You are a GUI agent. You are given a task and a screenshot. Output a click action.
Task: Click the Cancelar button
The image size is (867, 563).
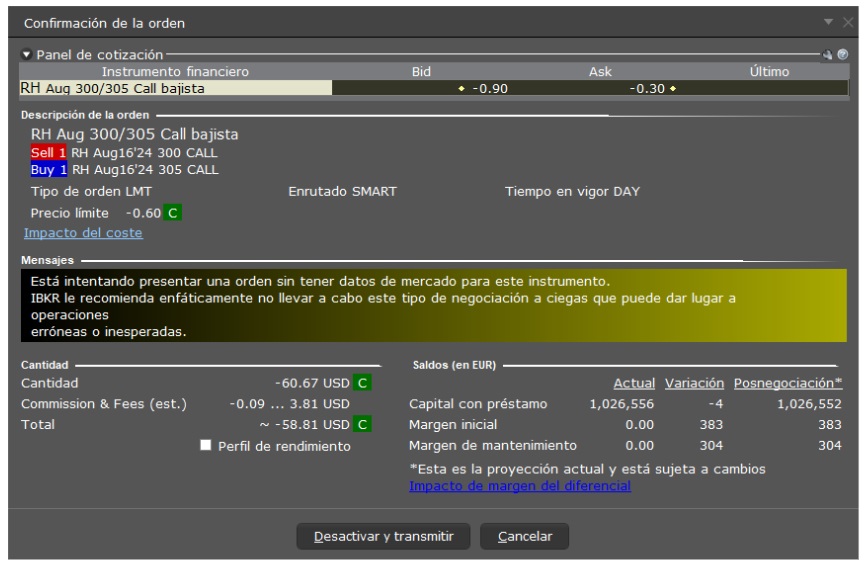pos(524,536)
